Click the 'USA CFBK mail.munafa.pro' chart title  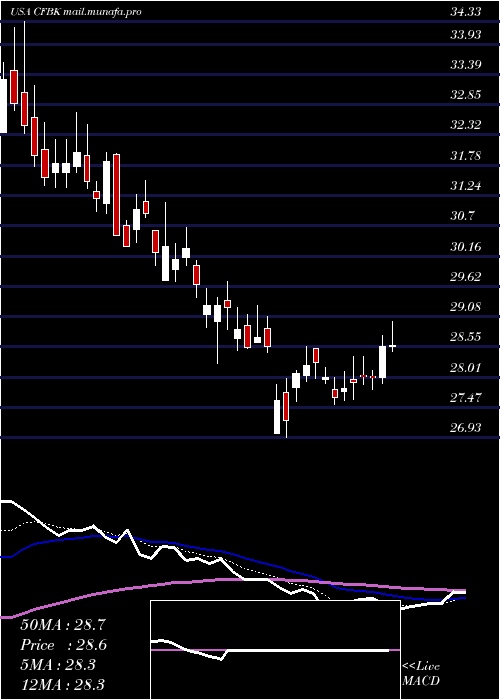76,12
